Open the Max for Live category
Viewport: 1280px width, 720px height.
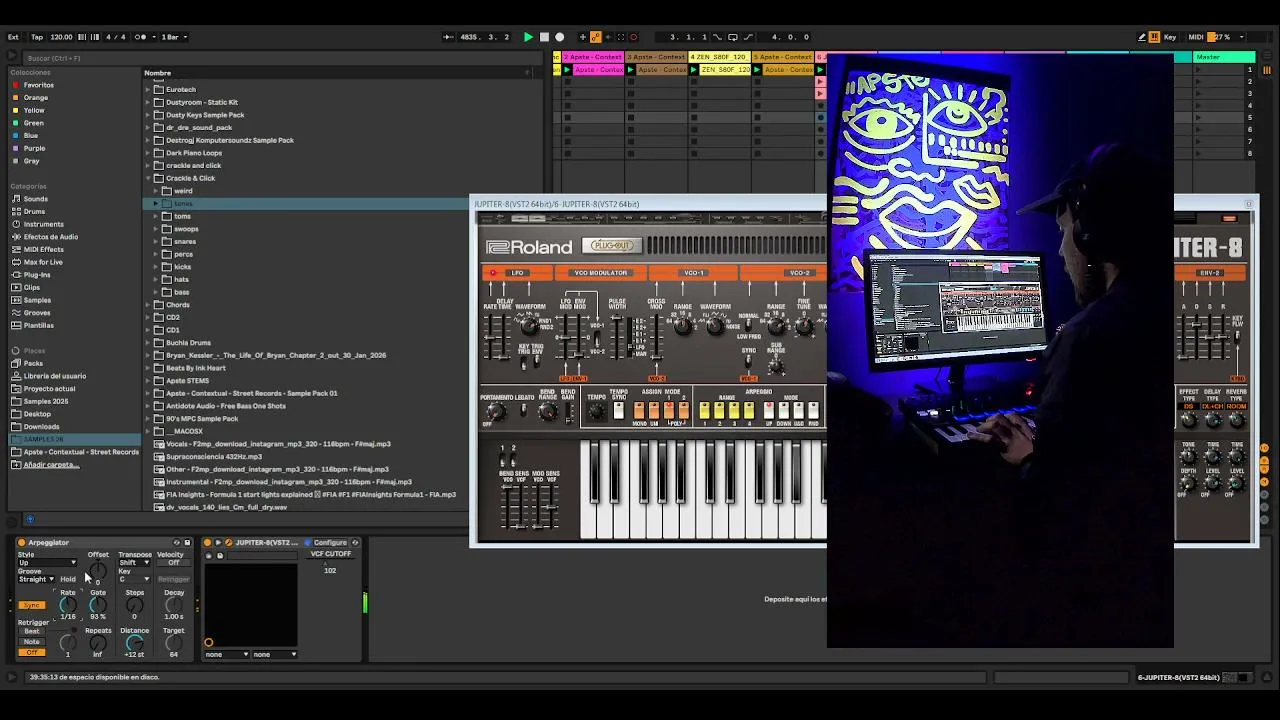pyautogui.click(x=42, y=262)
